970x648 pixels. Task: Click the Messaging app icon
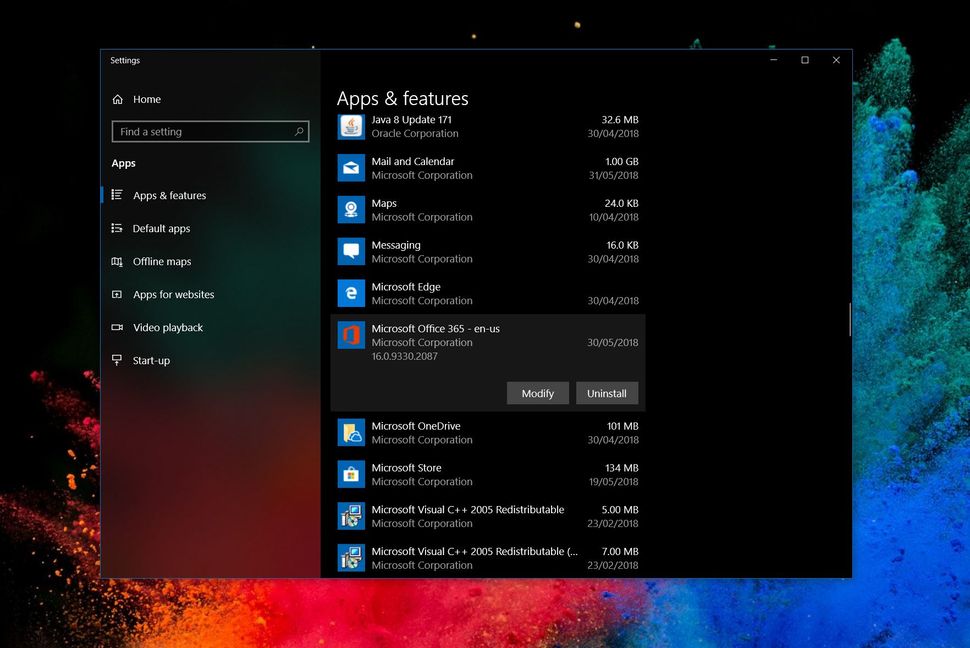click(350, 251)
